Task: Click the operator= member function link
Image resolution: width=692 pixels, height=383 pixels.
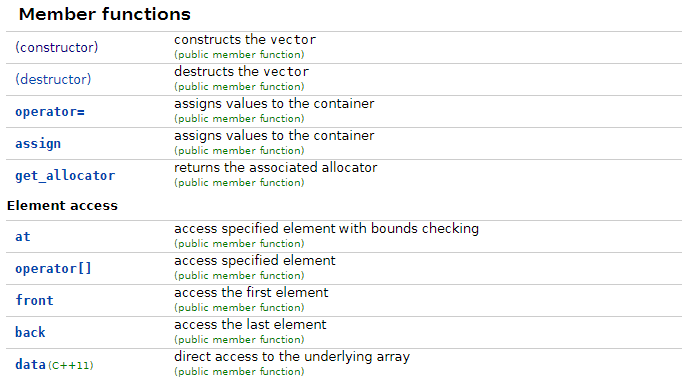Action: pyautogui.click(x=50, y=112)
